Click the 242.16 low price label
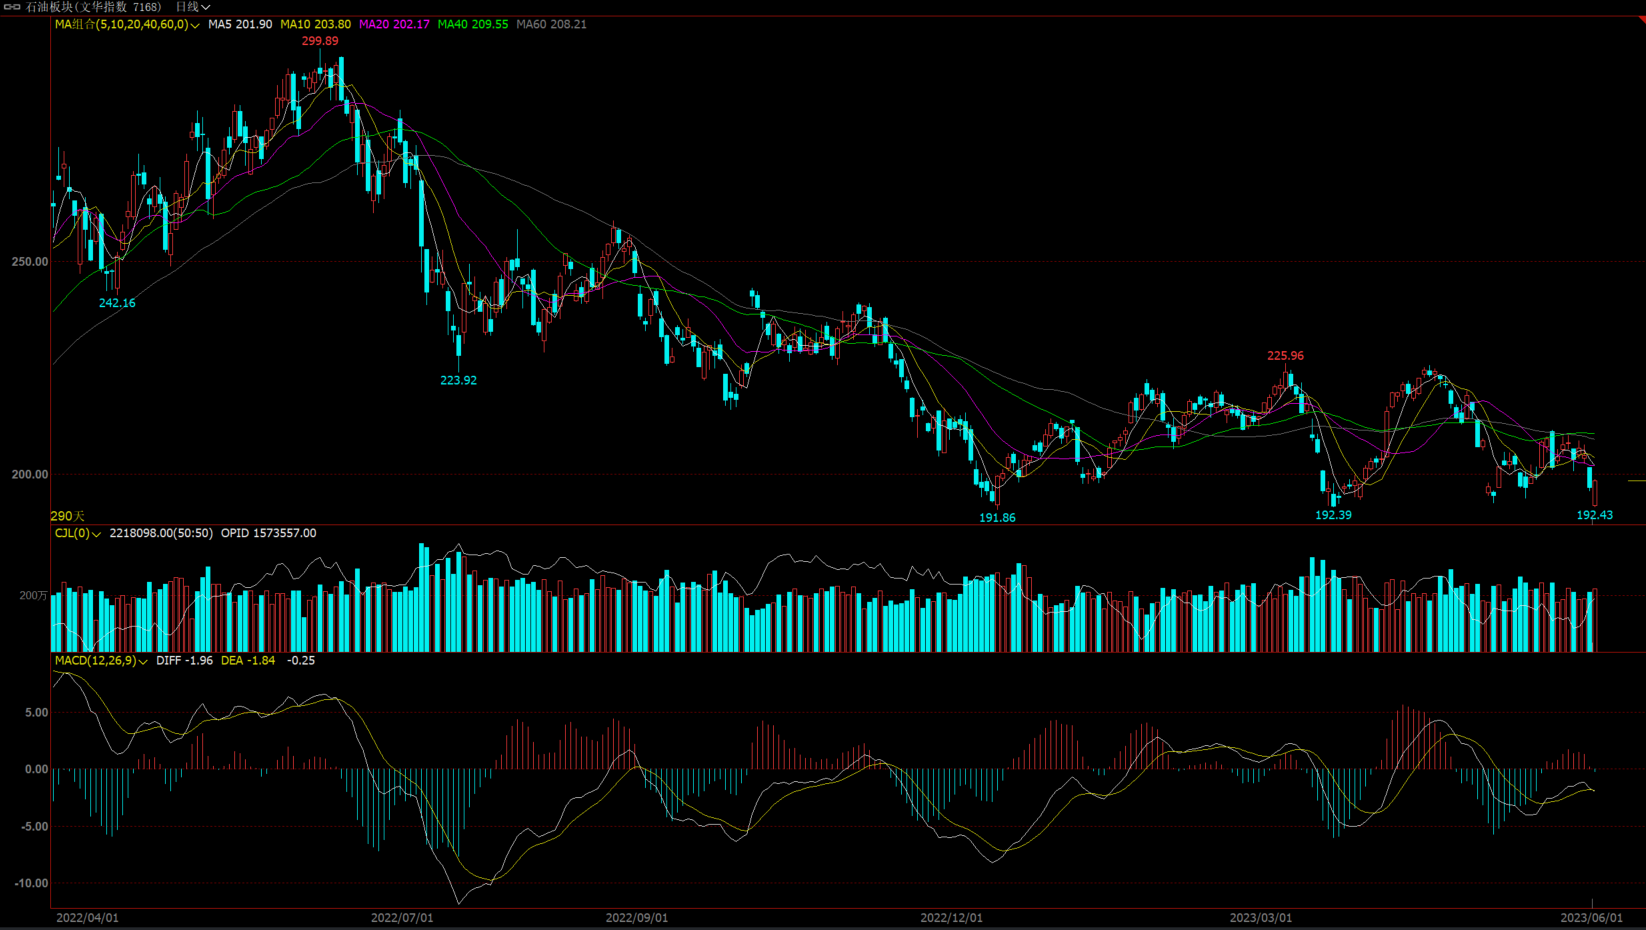 pos(117,303)
